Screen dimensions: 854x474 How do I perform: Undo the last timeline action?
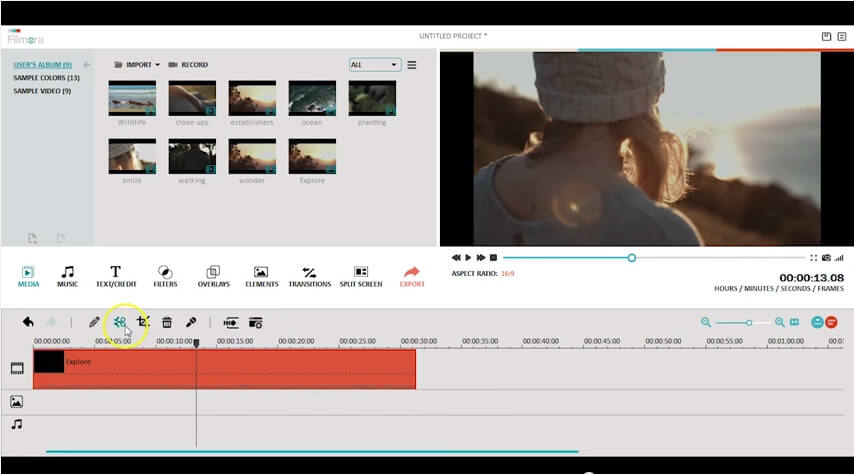click(28, 322)
